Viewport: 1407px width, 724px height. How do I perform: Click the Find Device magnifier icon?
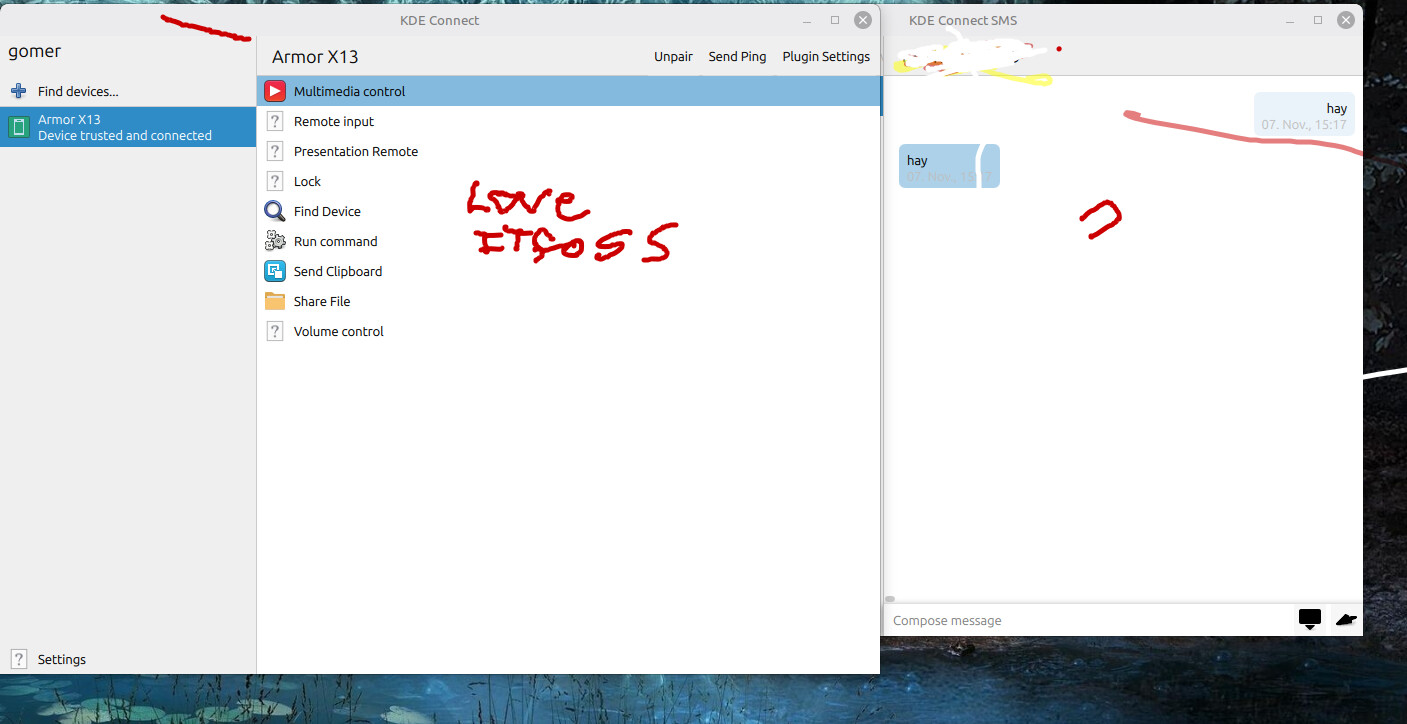pos(274,211)
